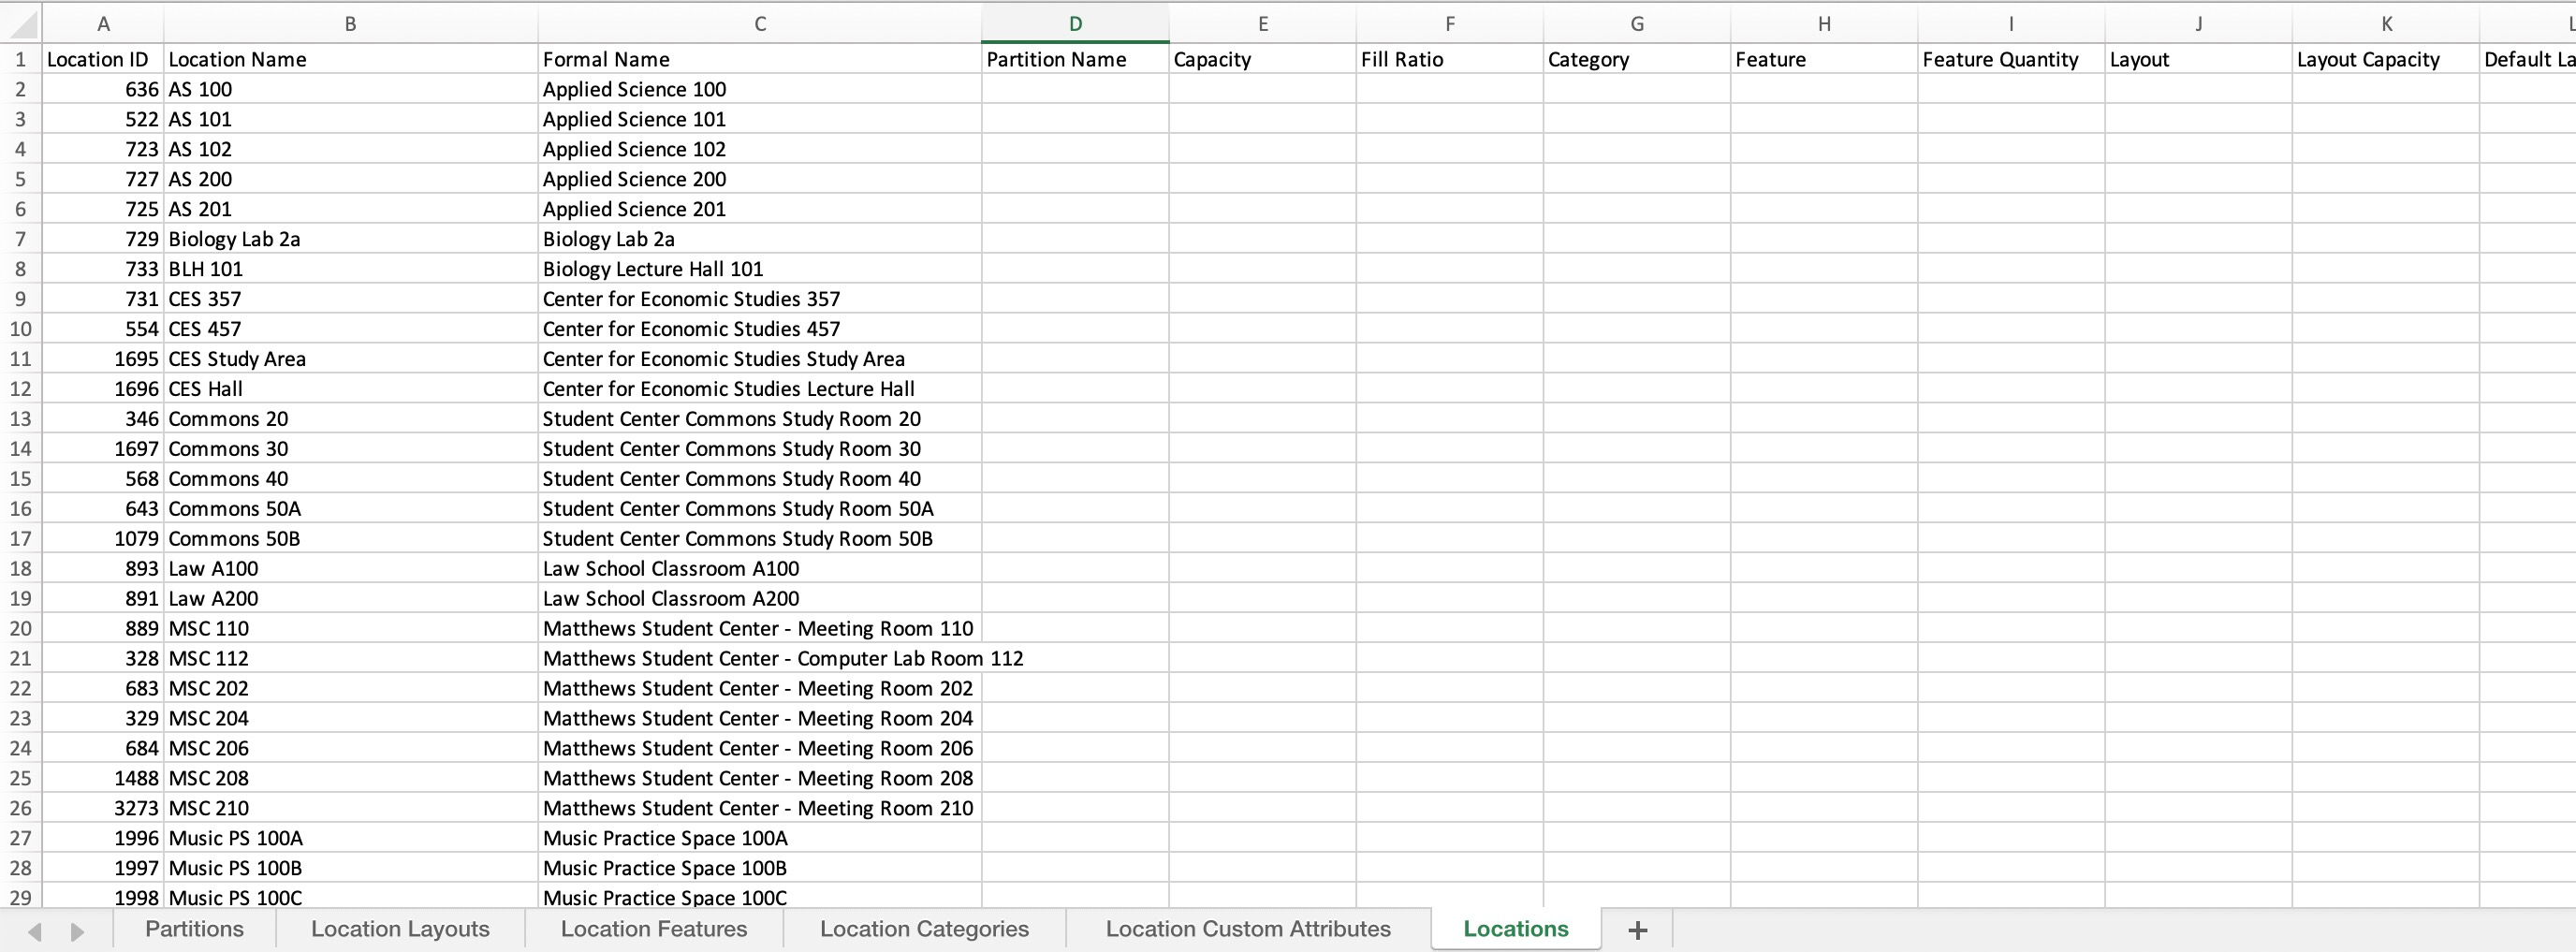Go to previous sheet tab arrow
This screenshot has width=2576, height=952.
[x=35, y=931]
